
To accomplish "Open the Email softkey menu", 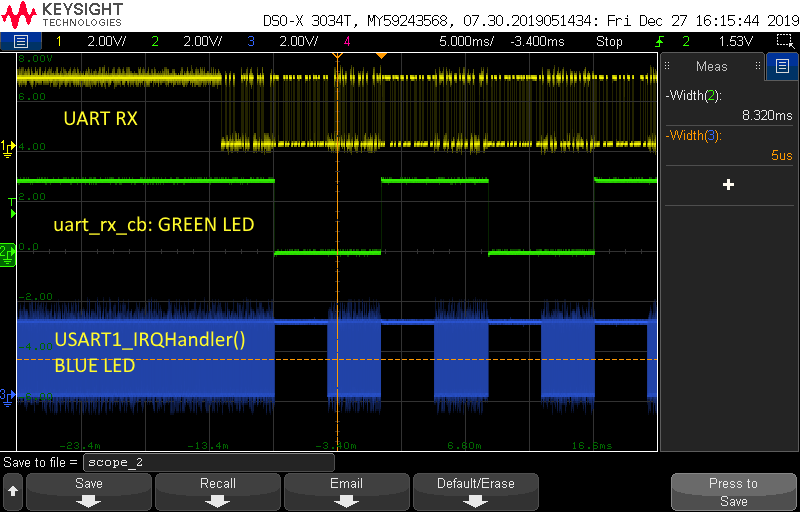I will point(347,492).
